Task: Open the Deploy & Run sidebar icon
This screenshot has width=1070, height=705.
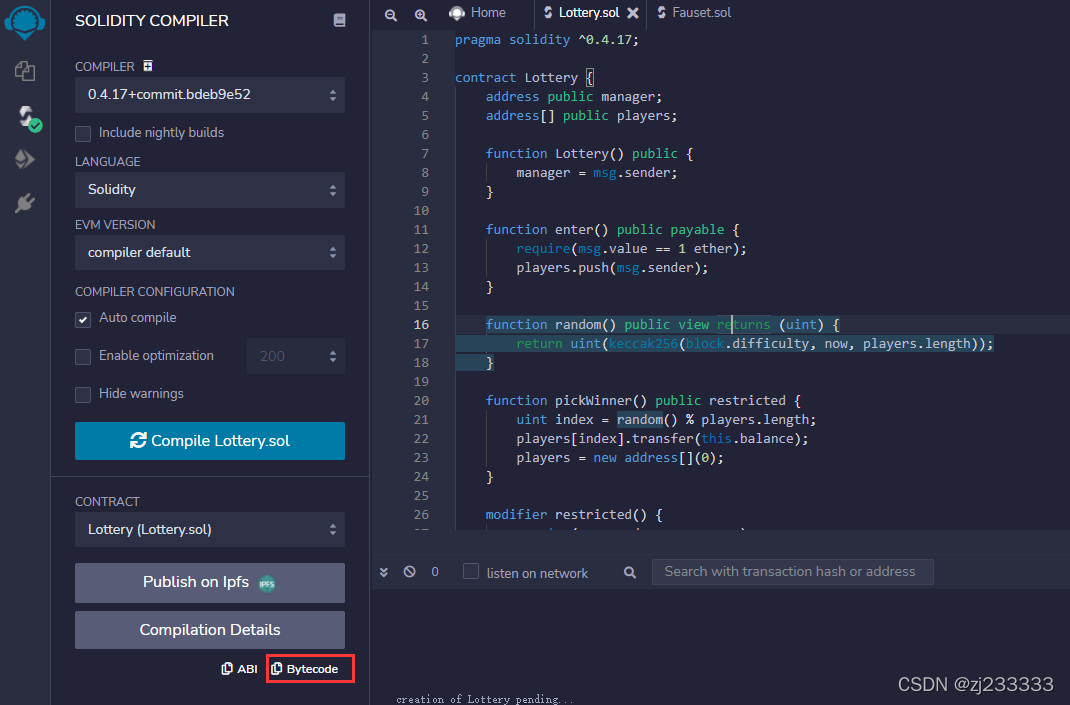Action: point(25,159)
